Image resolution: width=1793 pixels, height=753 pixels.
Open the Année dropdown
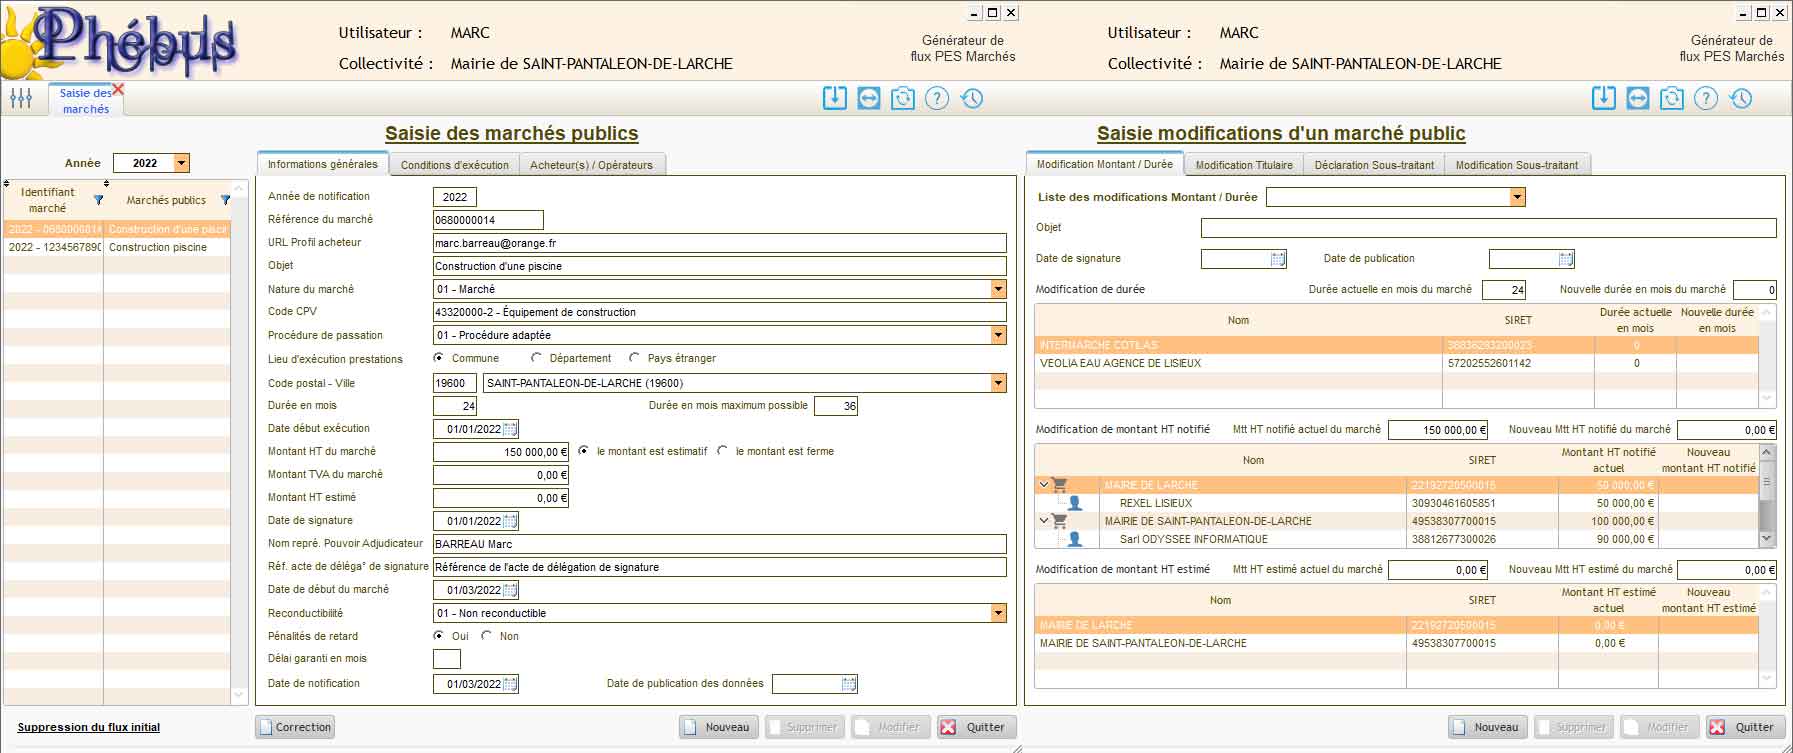click(x=181, y=163)
